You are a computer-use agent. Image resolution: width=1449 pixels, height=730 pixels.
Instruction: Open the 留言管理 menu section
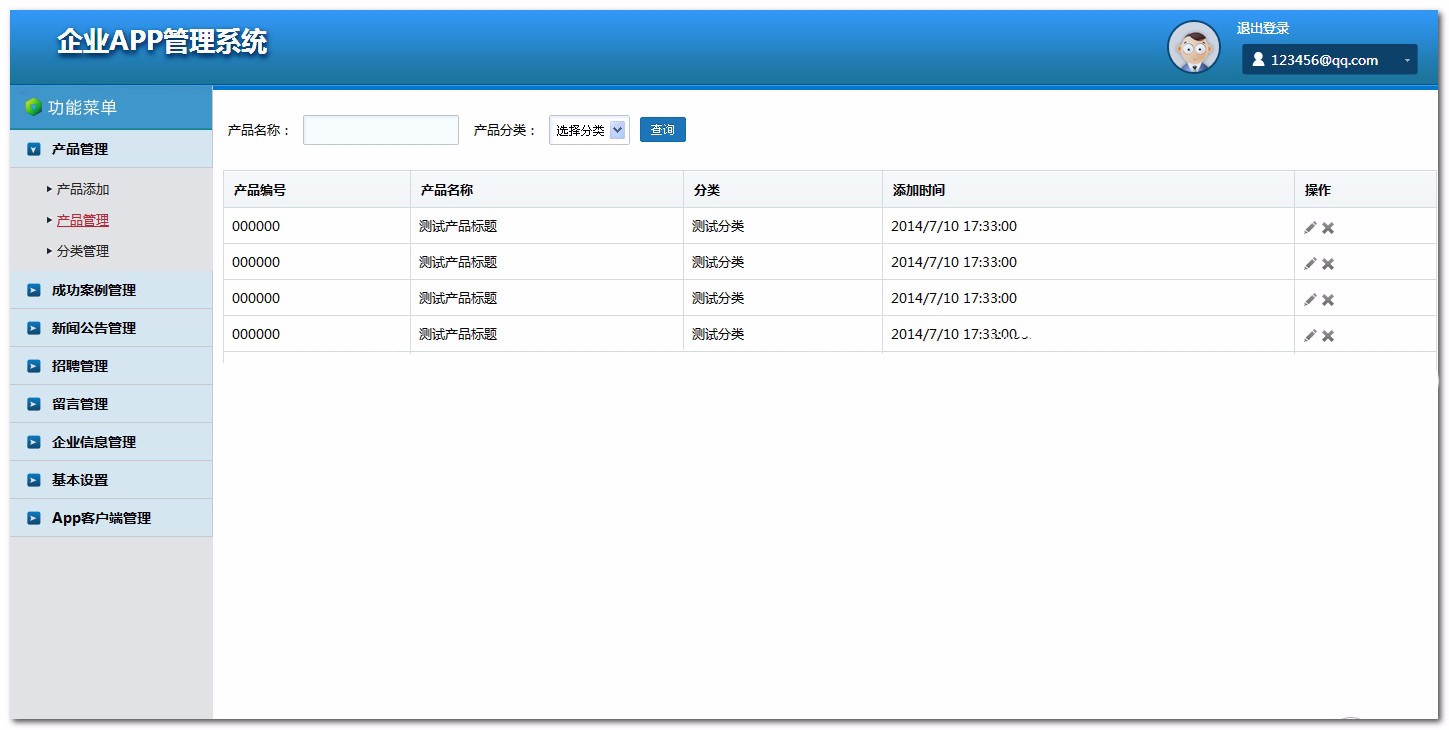click(111, 404)
